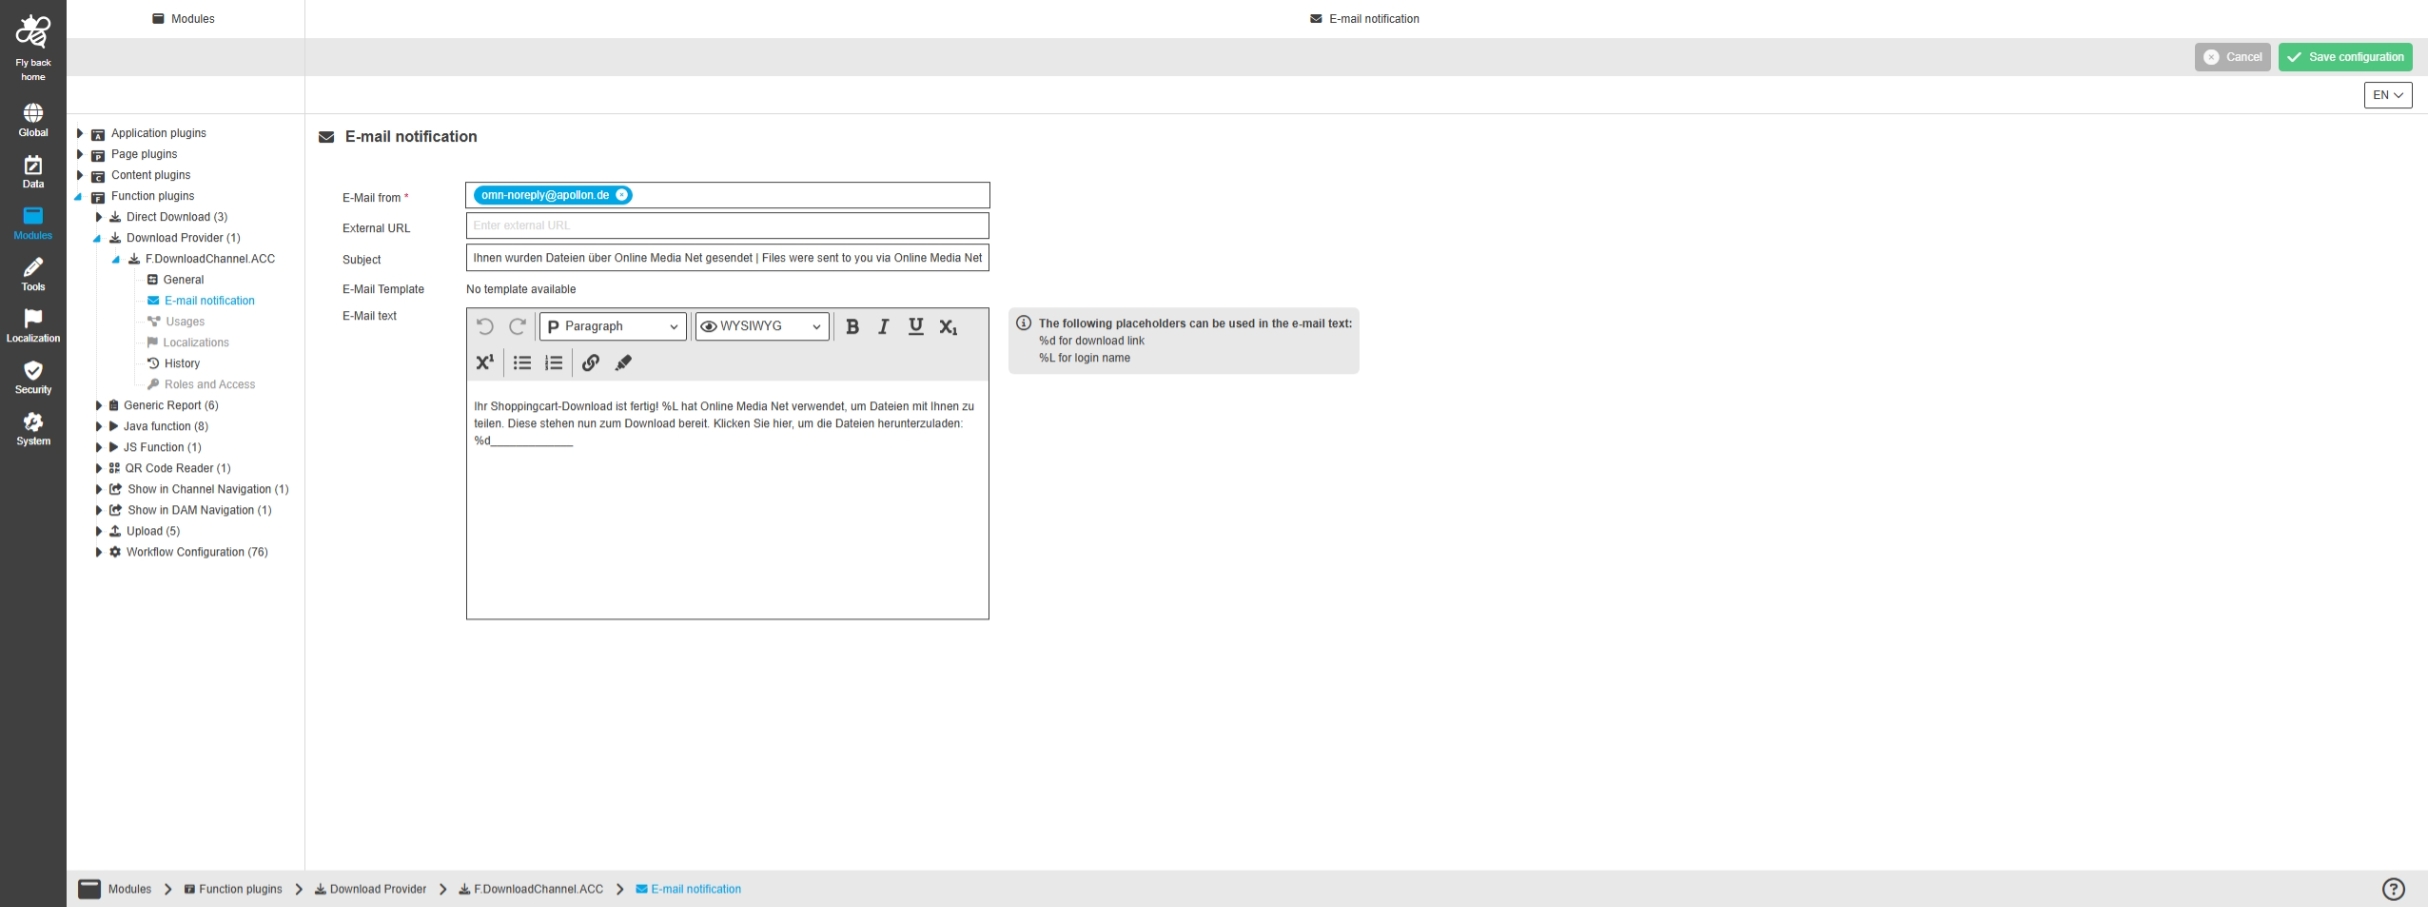Open History tree item

coord(173,363)
